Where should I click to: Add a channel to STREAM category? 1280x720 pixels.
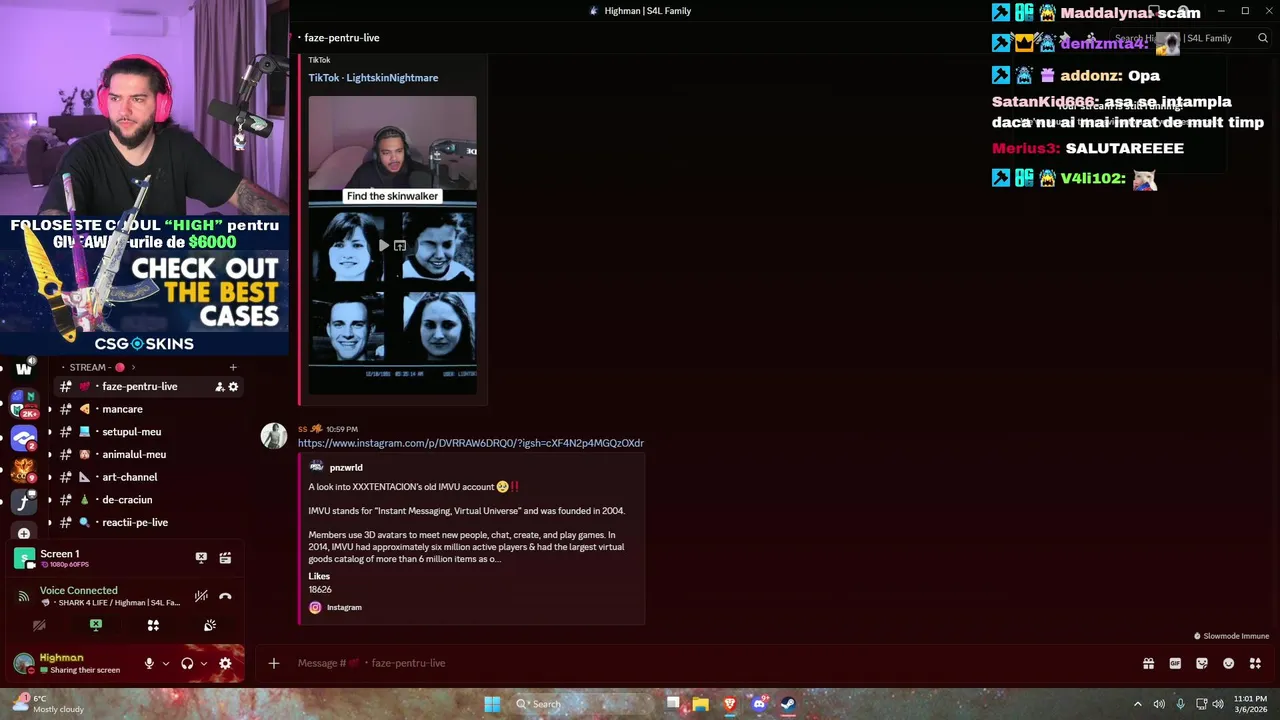(233, 367)
